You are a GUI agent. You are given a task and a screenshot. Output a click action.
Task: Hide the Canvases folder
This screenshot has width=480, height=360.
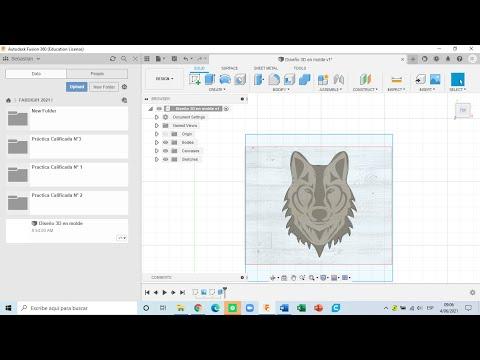click(165, 151)
